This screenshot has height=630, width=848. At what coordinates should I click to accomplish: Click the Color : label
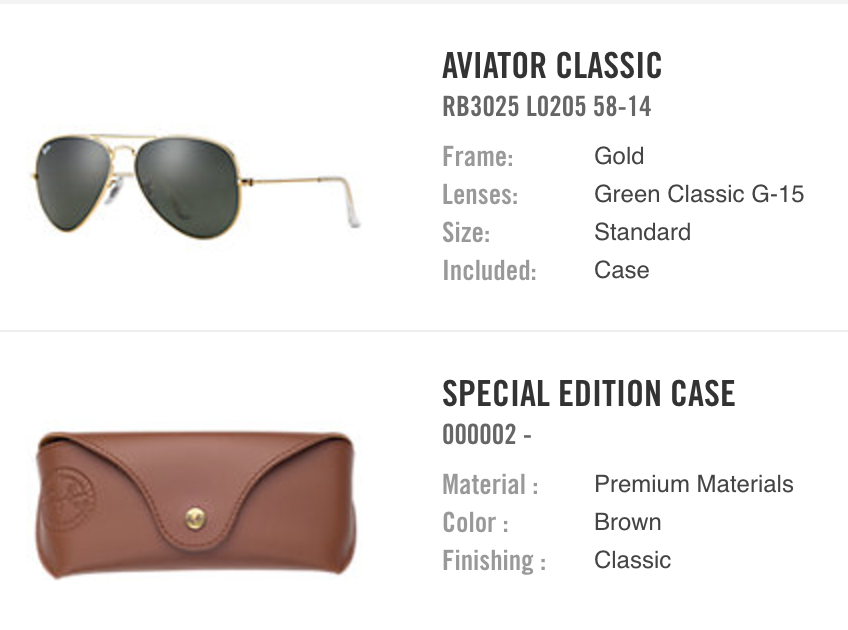[475, 523]
